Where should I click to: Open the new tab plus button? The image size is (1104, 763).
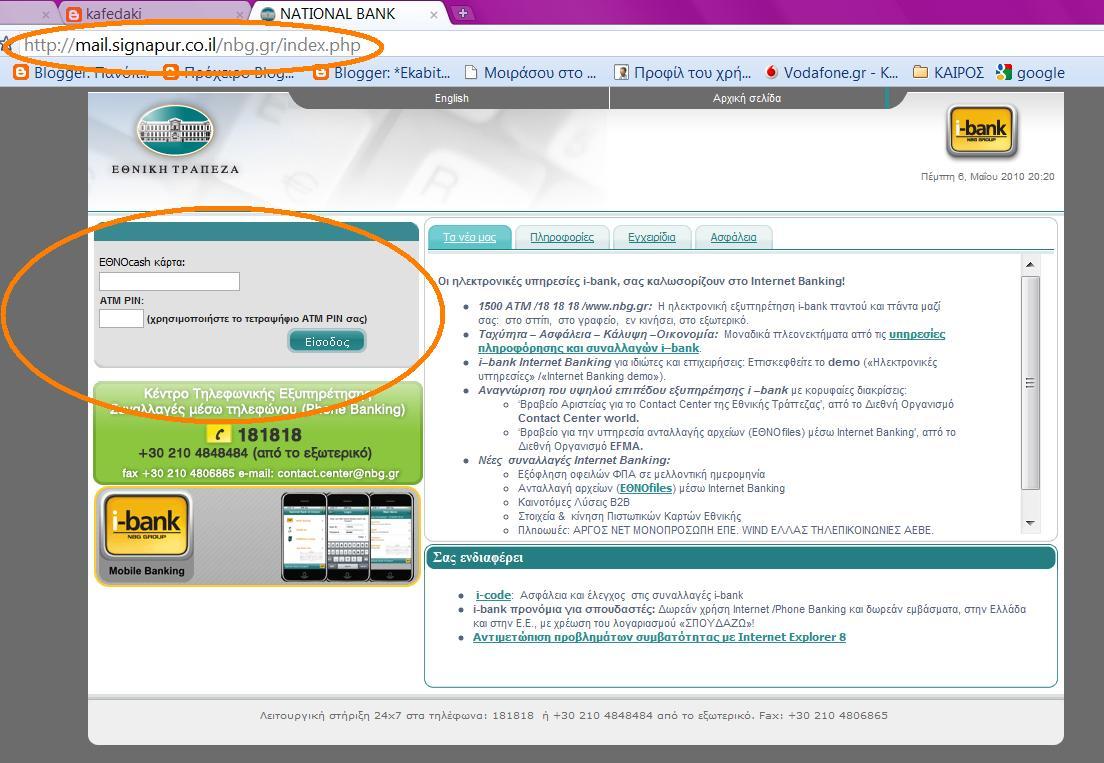(x=463, y=13)
